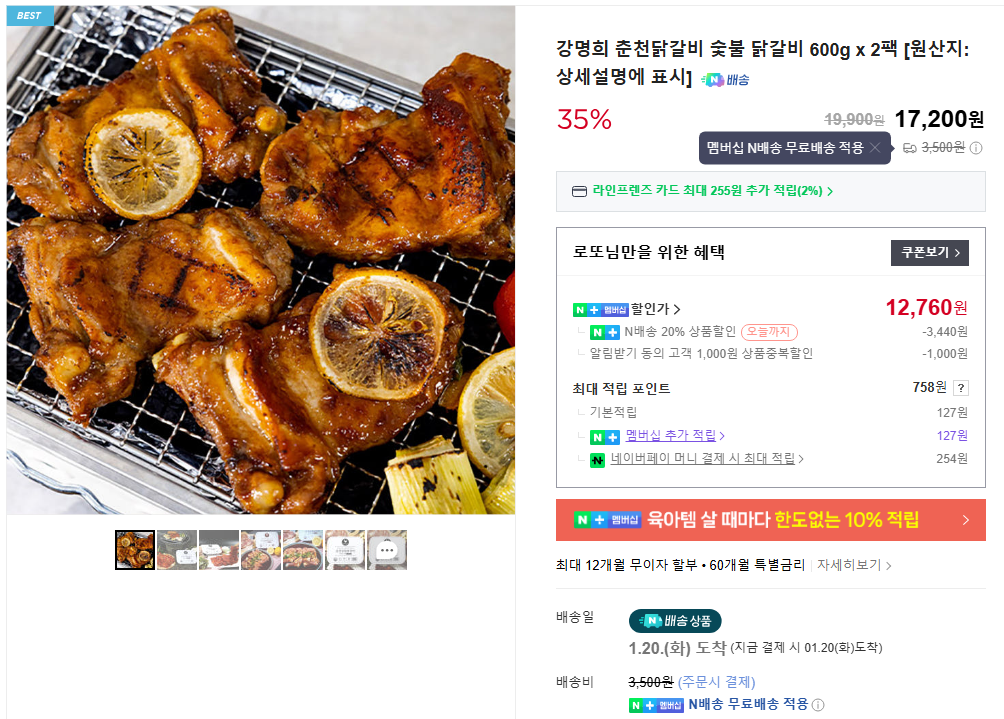This screenshot has width=1004, height=719.
Task: Click the question mark beside 758원 points
Action: pyautogui.click(x=959, y=387)
